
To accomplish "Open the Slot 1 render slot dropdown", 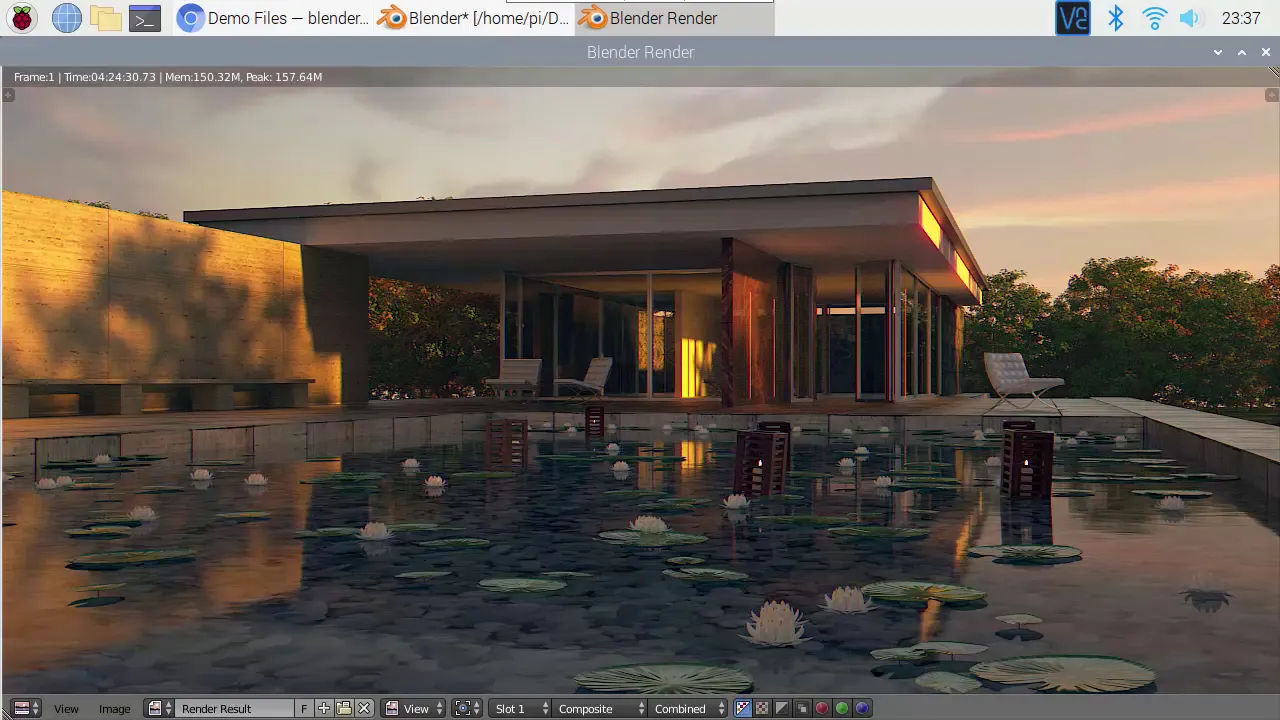I will [521, 708].
